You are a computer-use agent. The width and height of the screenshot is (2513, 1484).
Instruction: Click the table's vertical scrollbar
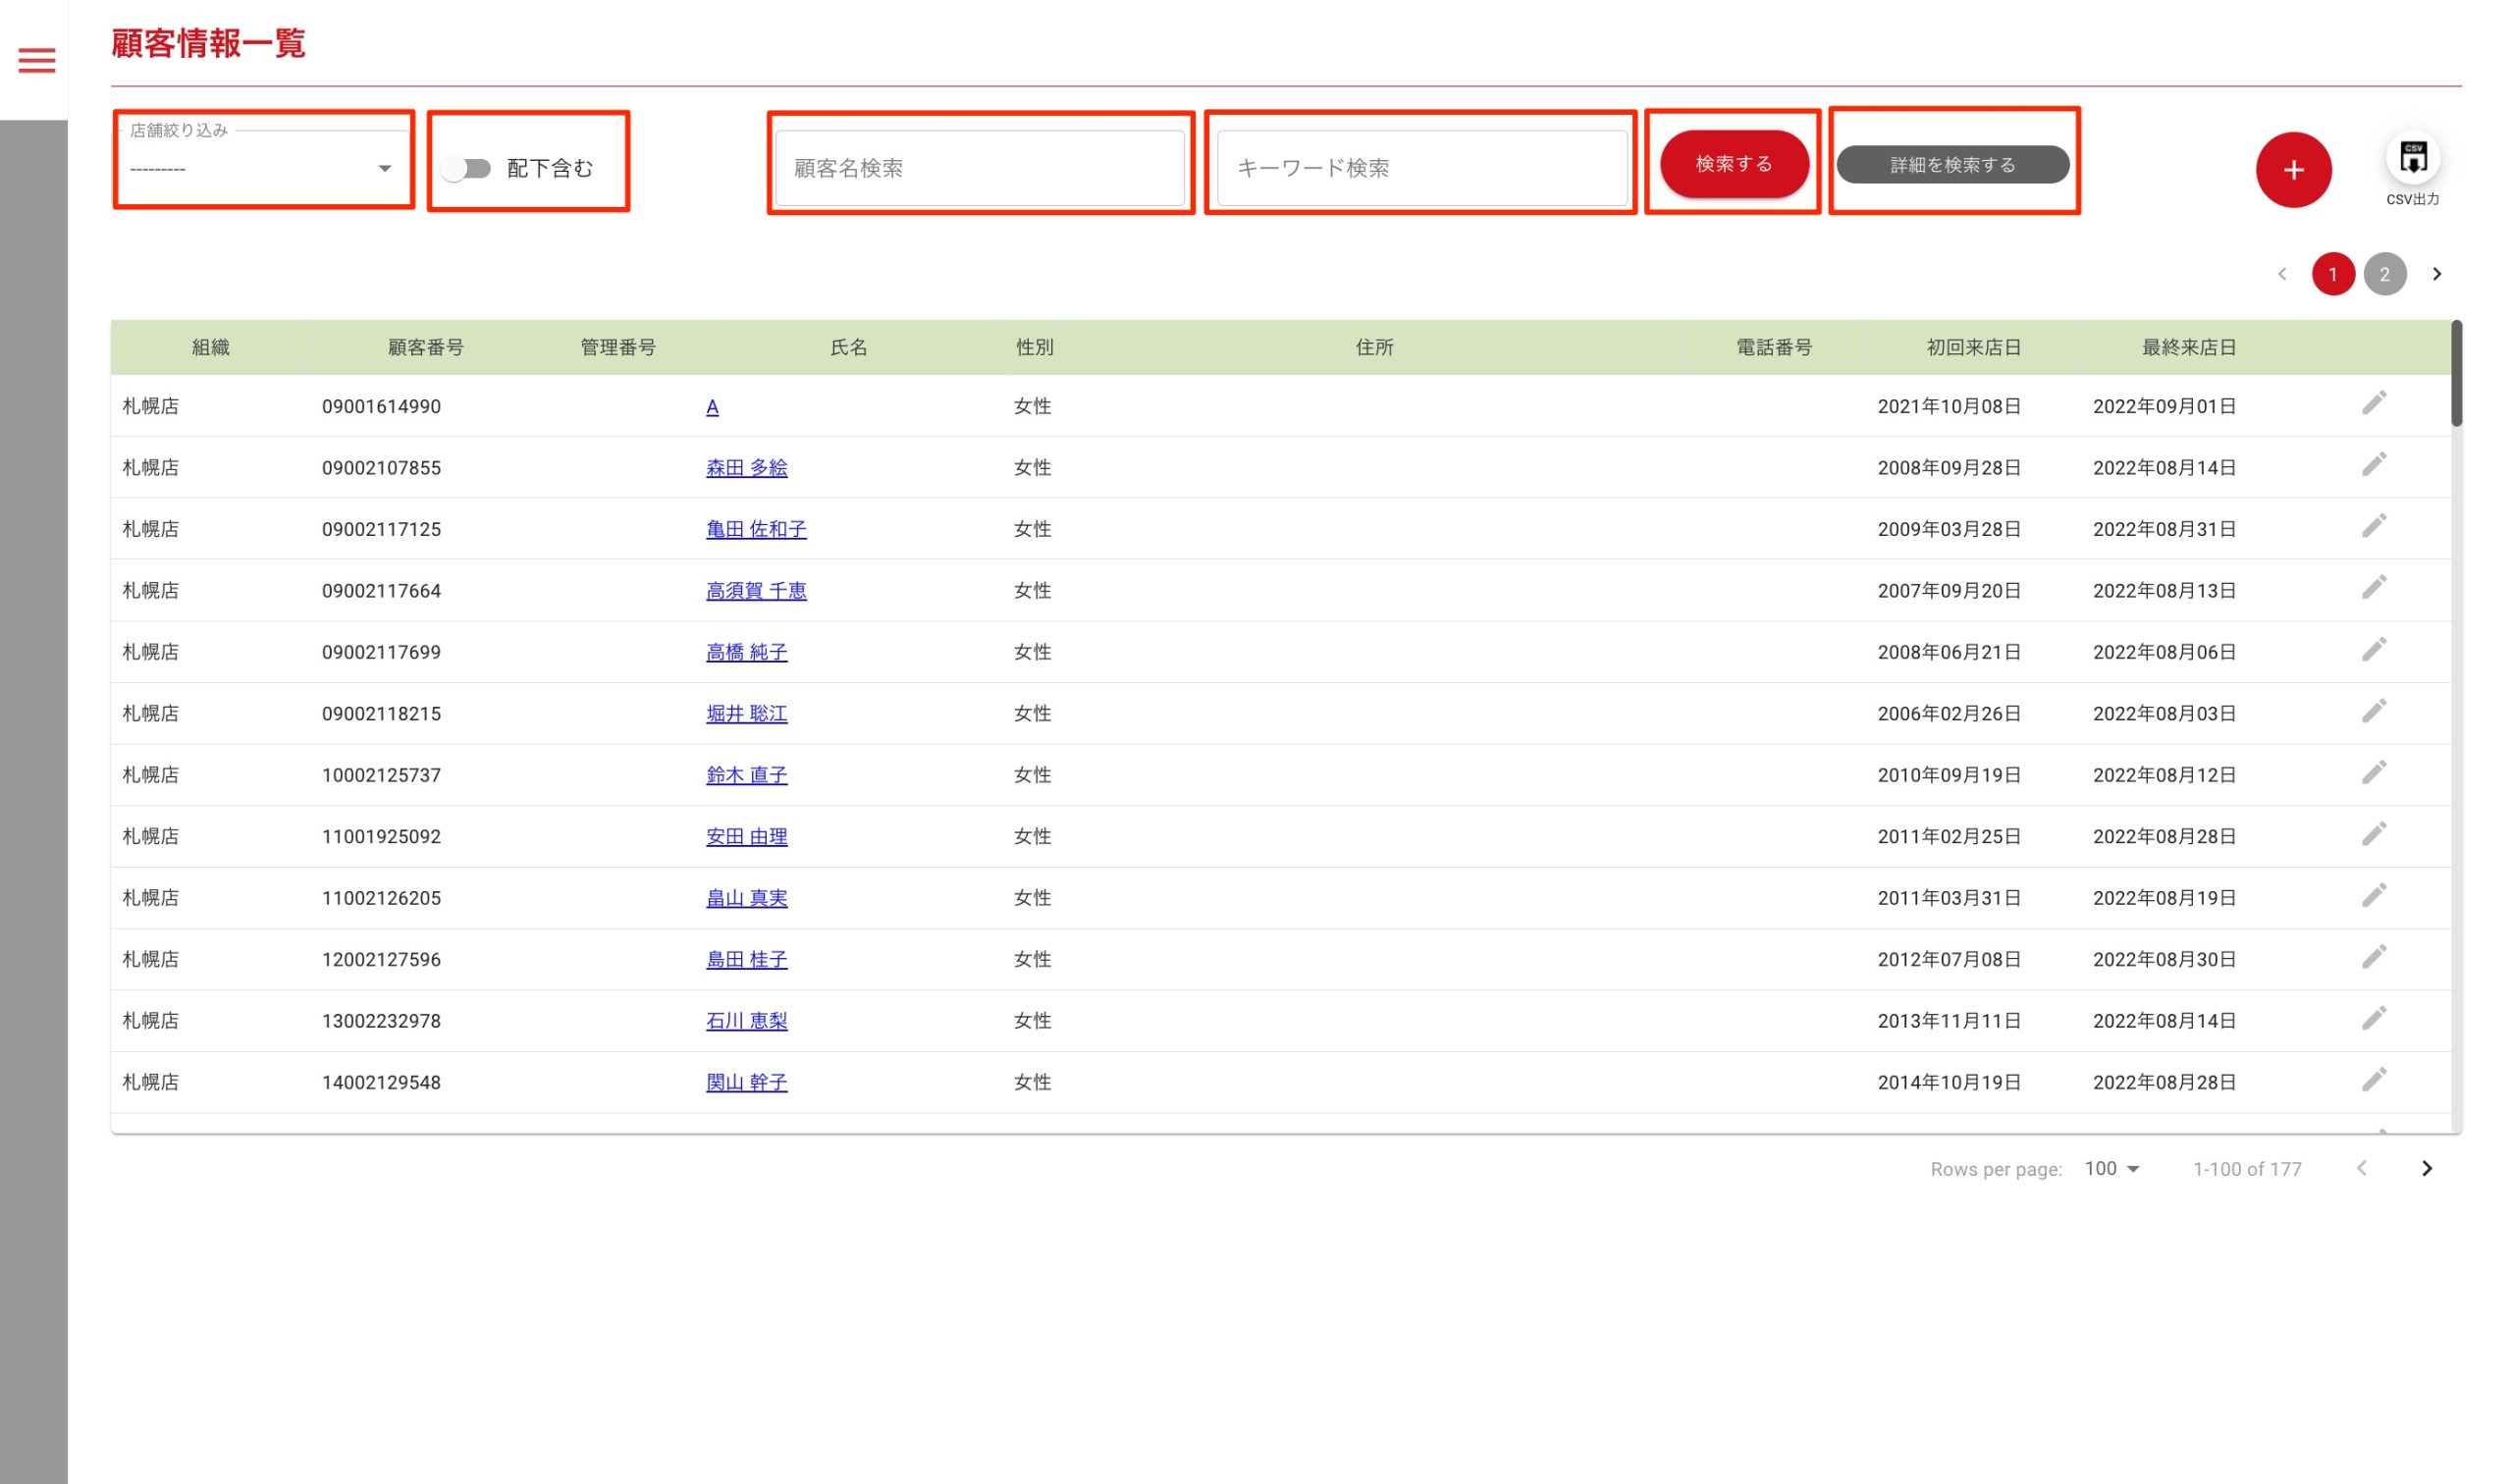[2455, 374]
